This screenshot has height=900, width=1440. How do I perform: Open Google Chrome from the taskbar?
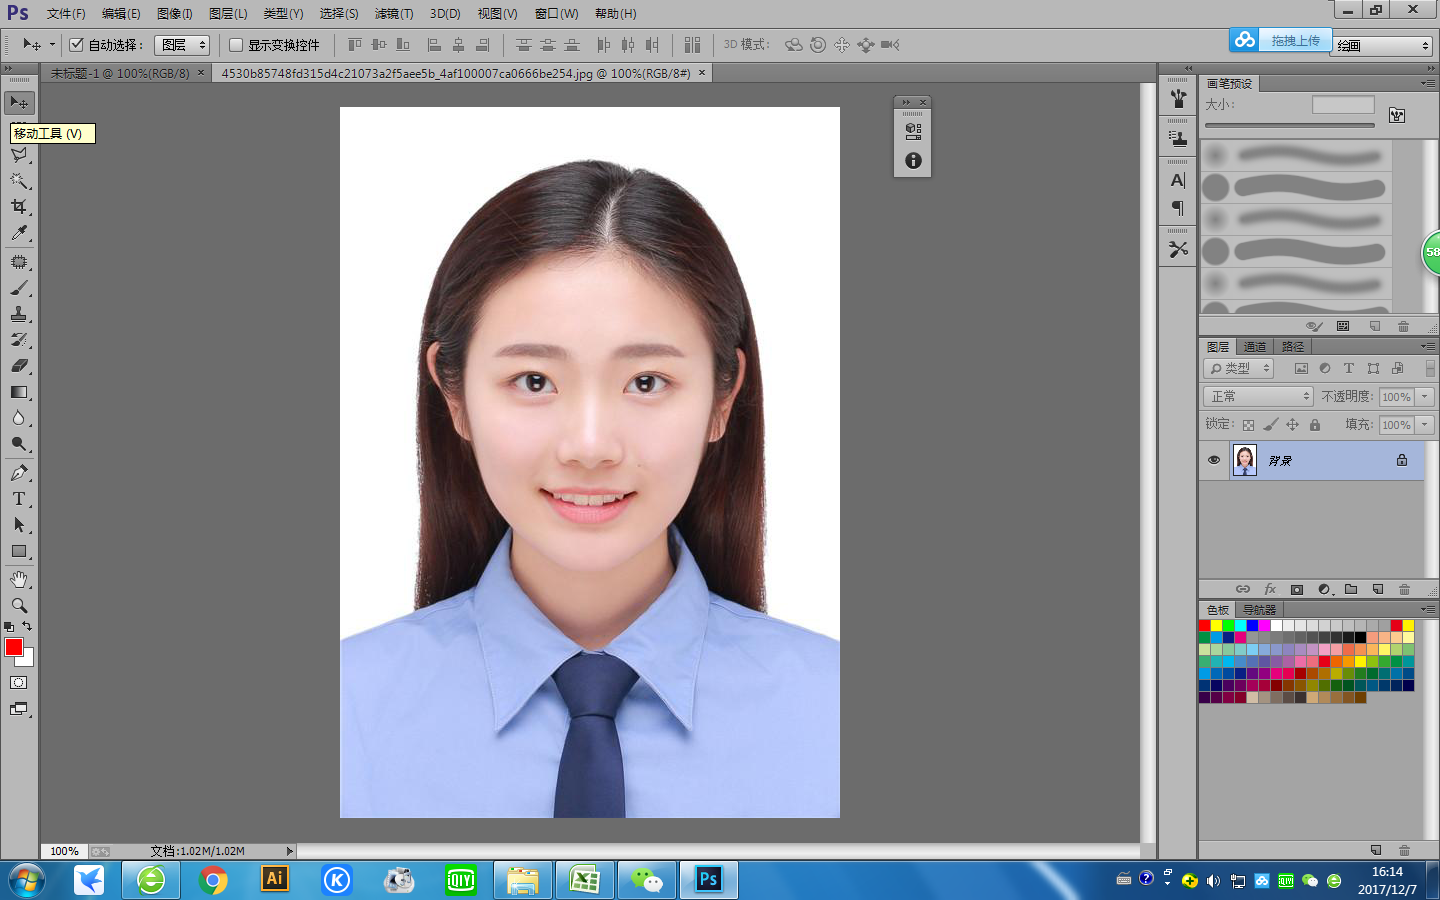(x=213, y=880)
